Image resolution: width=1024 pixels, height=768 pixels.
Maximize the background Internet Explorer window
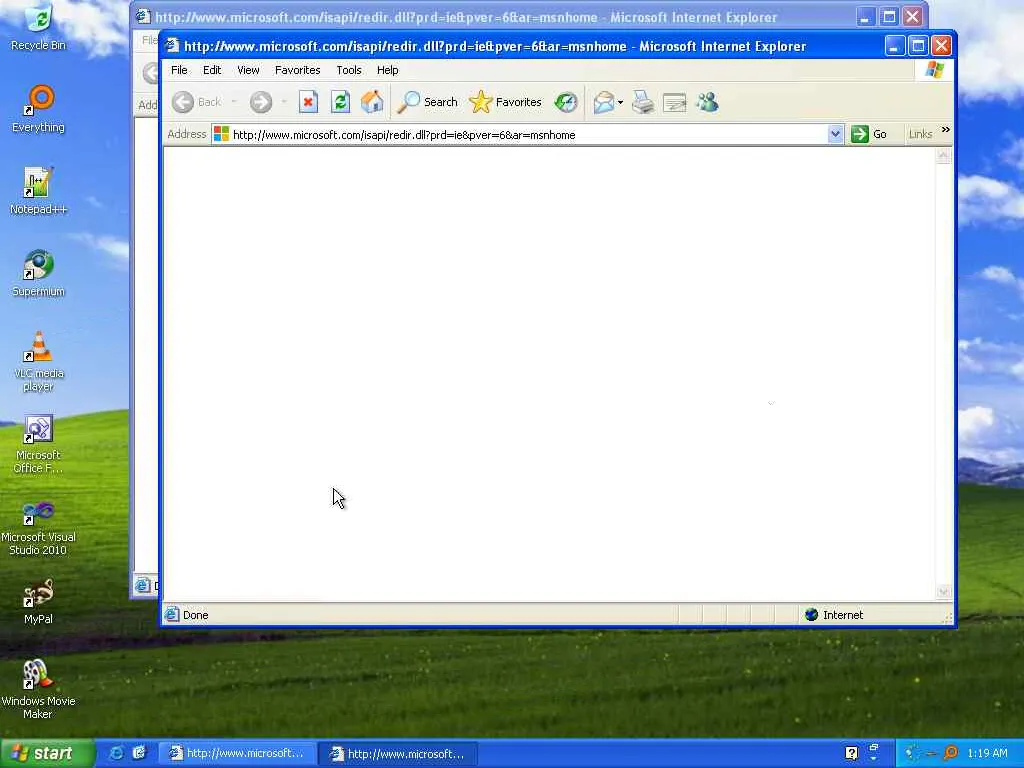tap(889, 17)
